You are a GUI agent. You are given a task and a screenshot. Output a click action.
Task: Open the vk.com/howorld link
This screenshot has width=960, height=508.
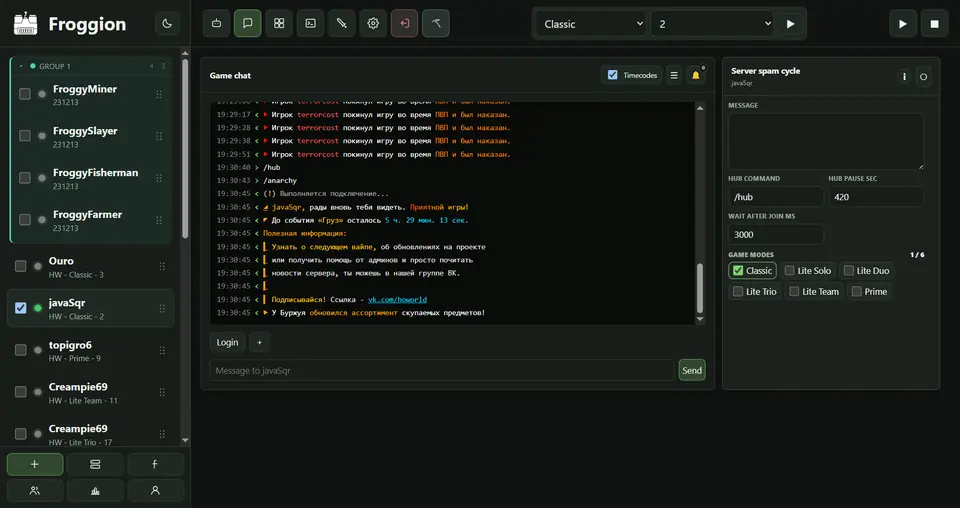click(x=397, y=299)
